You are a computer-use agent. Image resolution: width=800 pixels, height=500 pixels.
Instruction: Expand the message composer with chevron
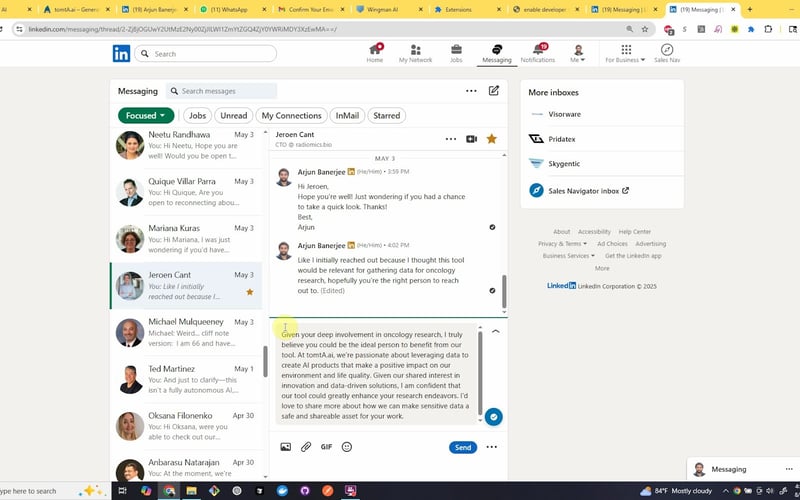495,331
